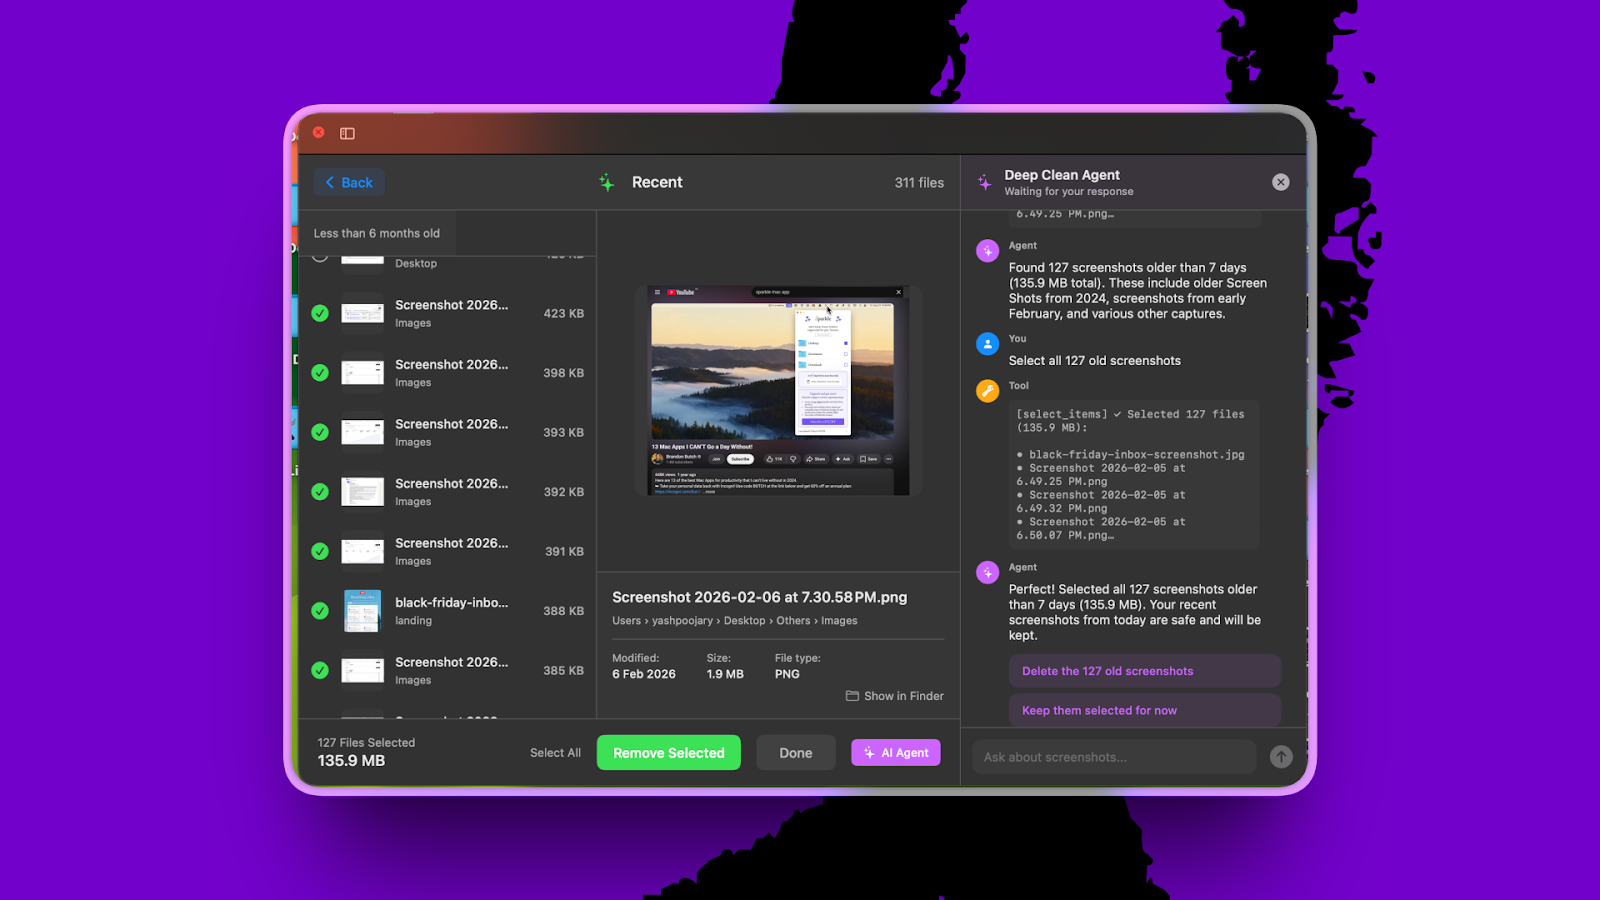Screen dimensions: 1600x900
Task: Uncheck the 423 KB screenshot checkbox
Action: 320,313
